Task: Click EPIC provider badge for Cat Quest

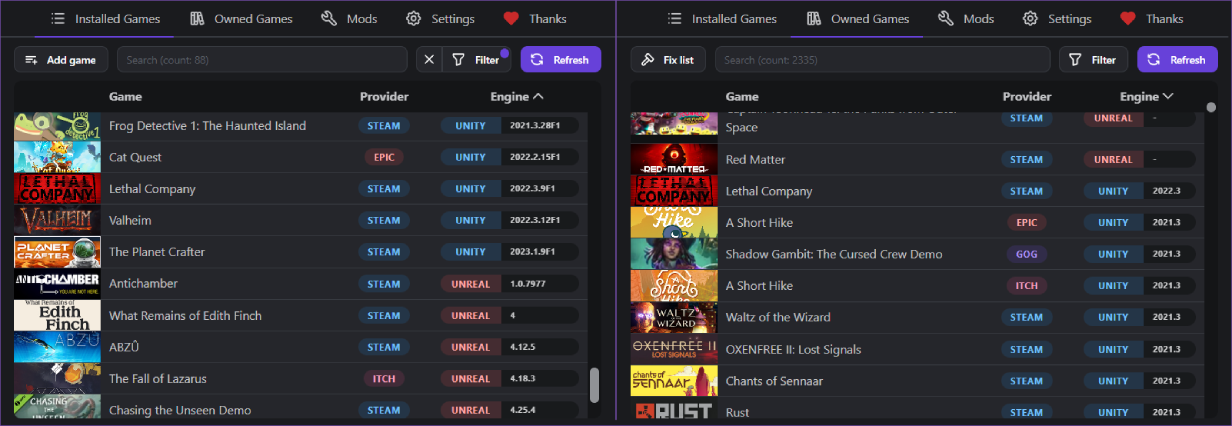Action: pos(384,157)
